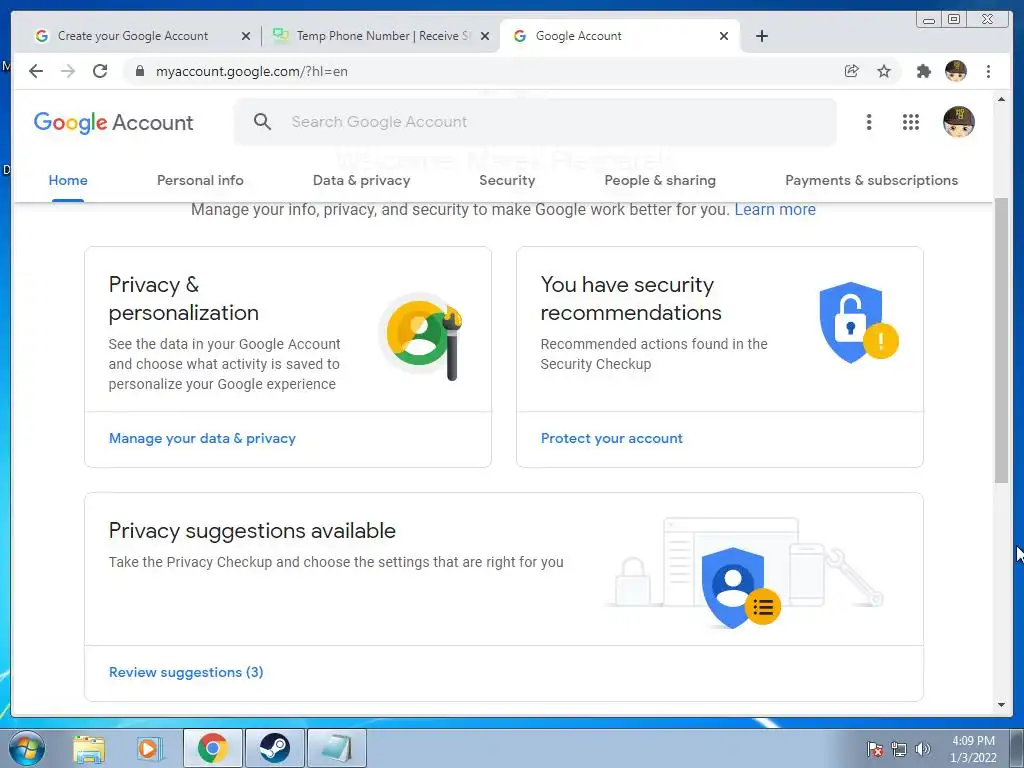Select the Home navigation tab
Viewport: 1024px width, 768px height.
click(68, 180)
